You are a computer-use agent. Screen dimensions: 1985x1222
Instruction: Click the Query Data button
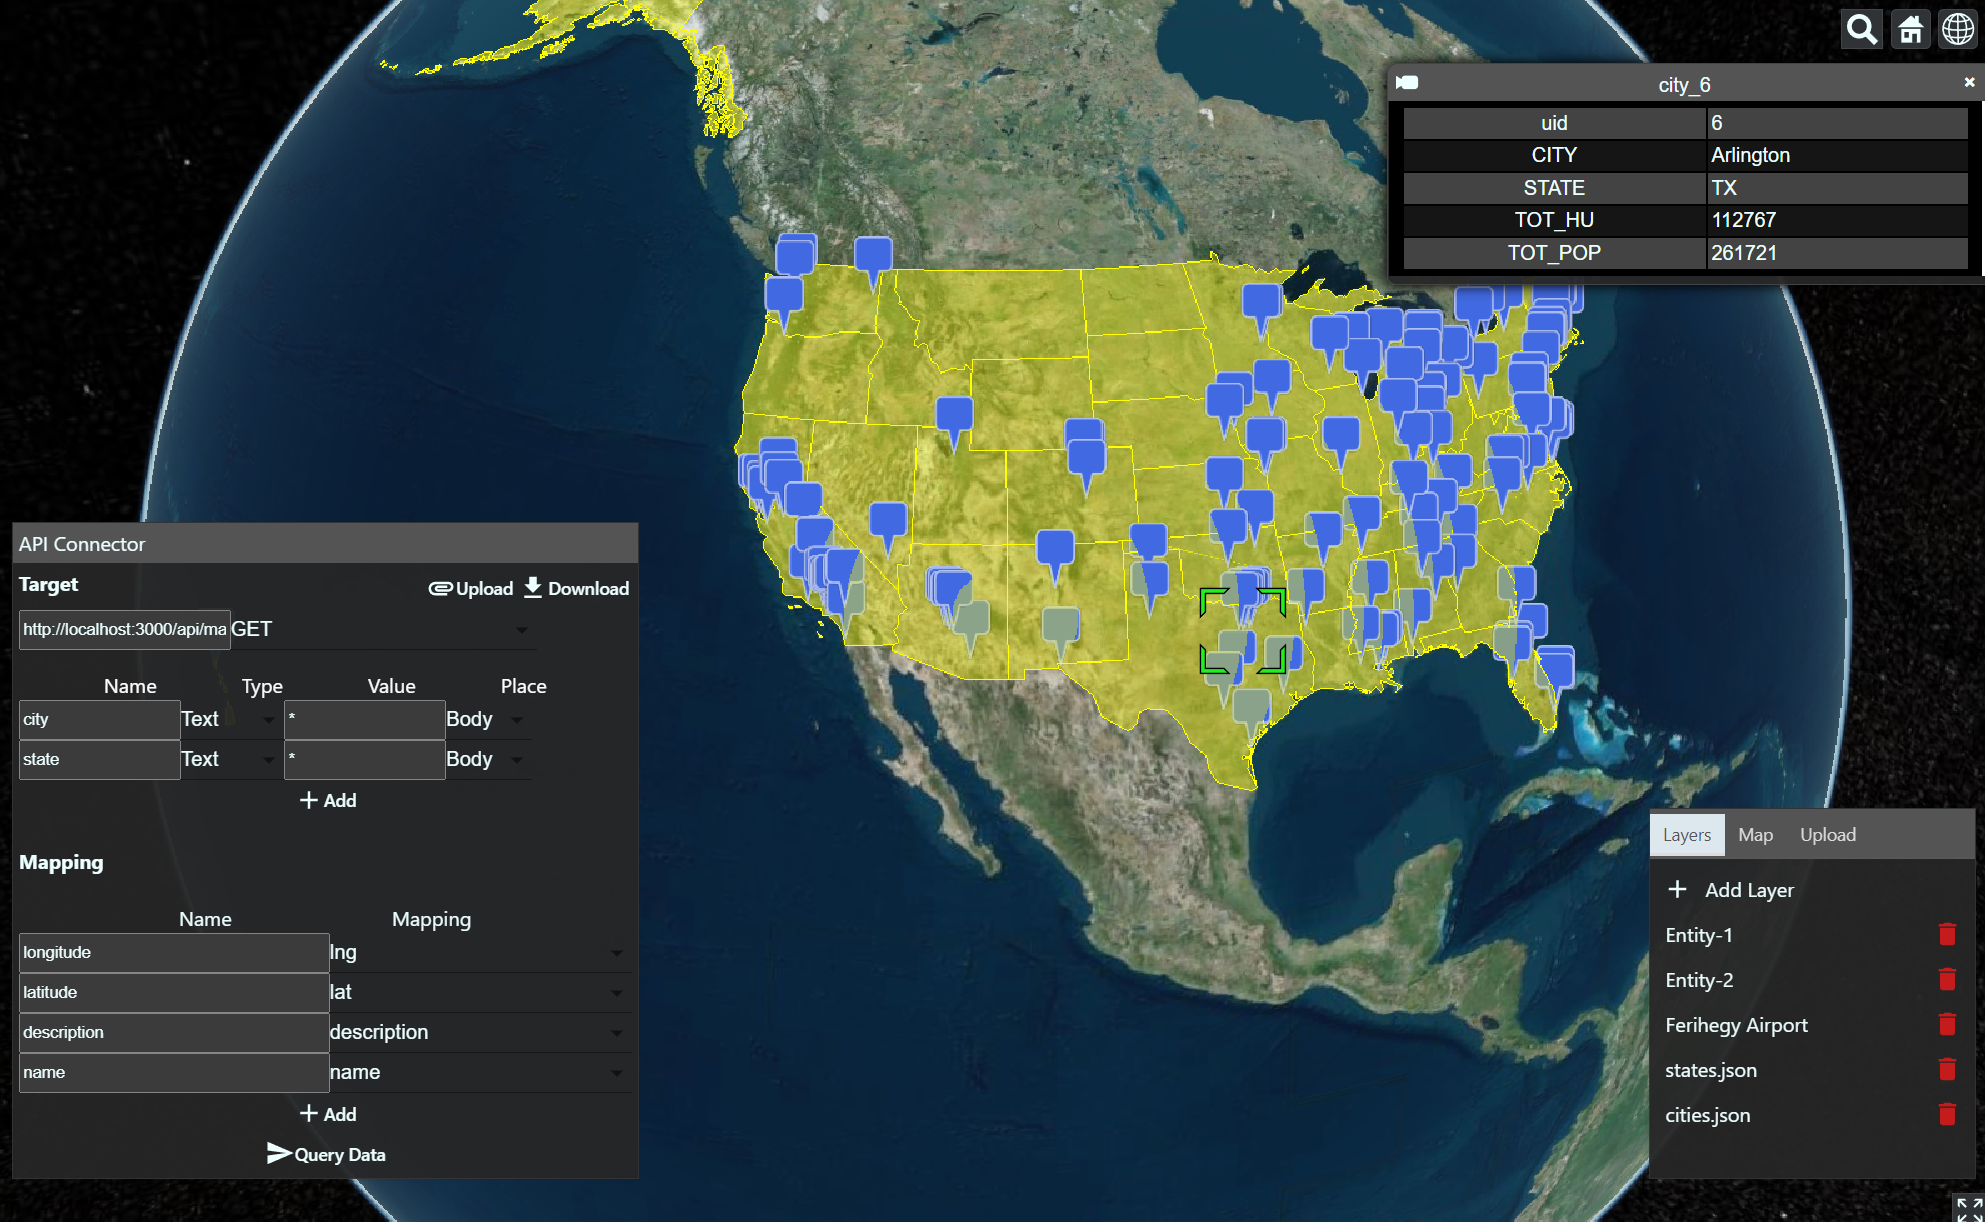click(x=326, y=1154)
